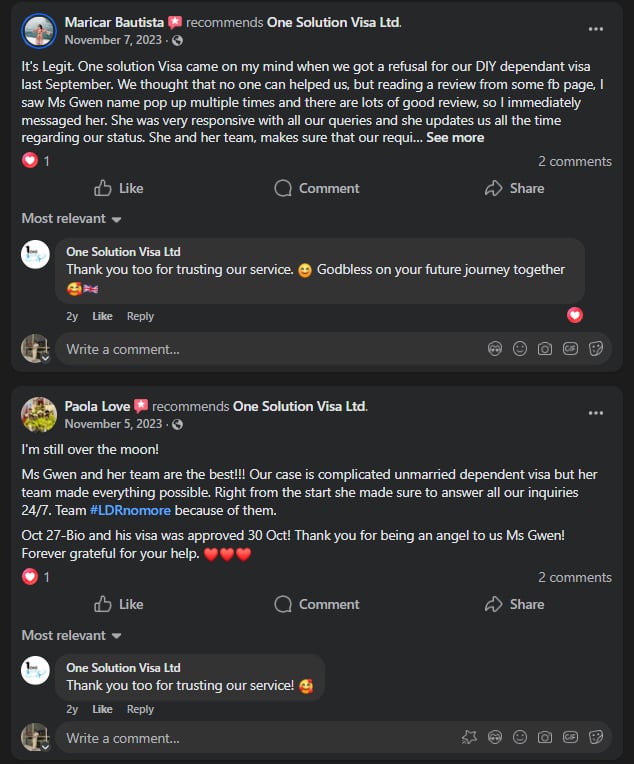Insert emoji in first post's comment box
The width and height of the screenshot is (634, 764).
pyautogui.click(x=520, y=349)
